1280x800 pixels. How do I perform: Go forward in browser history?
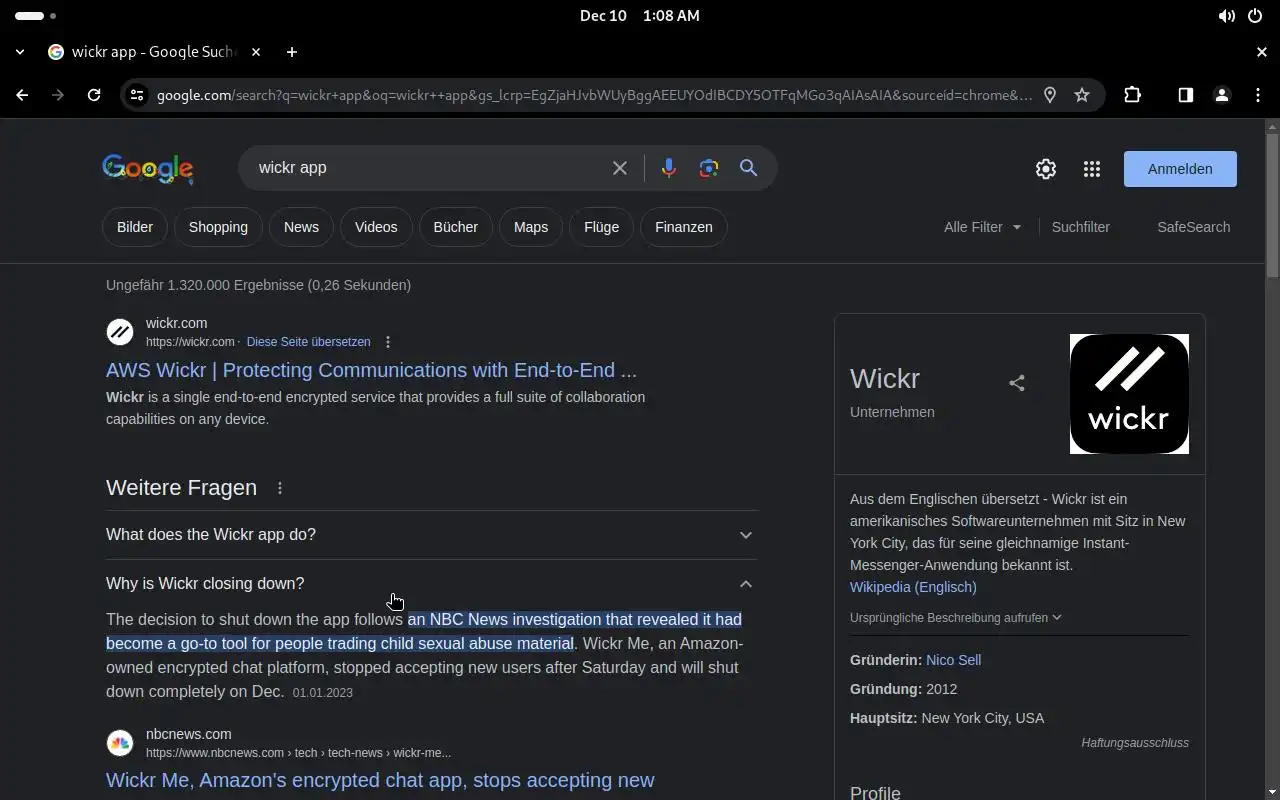[x=58, y=95]
